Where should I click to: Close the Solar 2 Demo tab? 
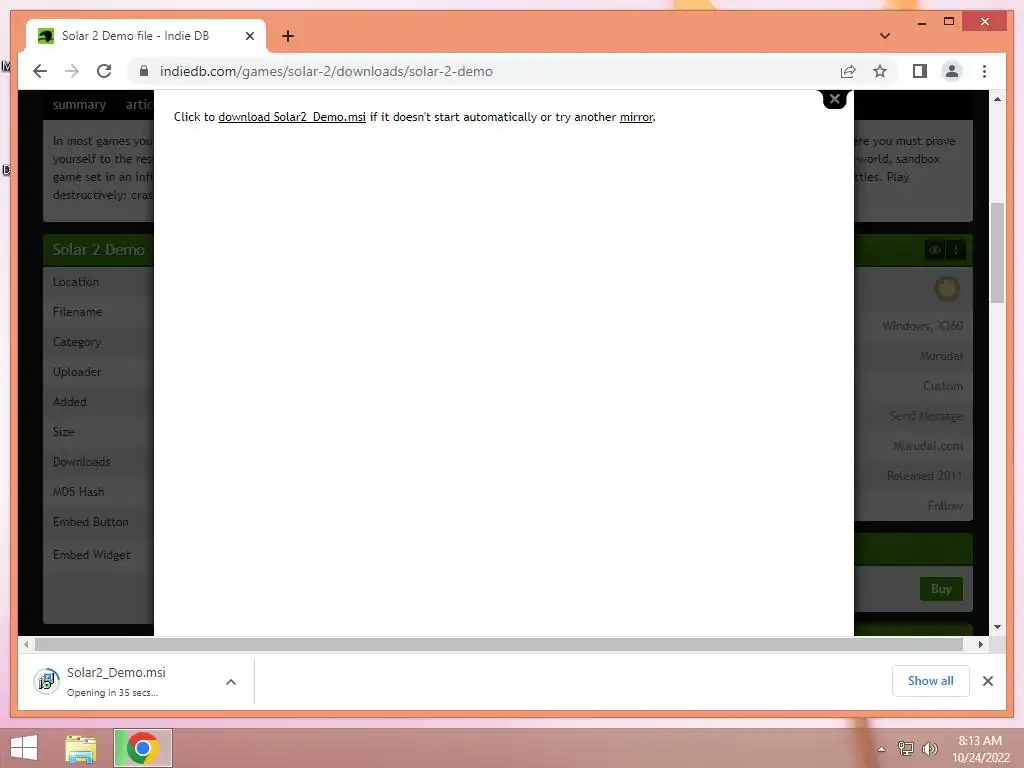(x=249, y=36)
